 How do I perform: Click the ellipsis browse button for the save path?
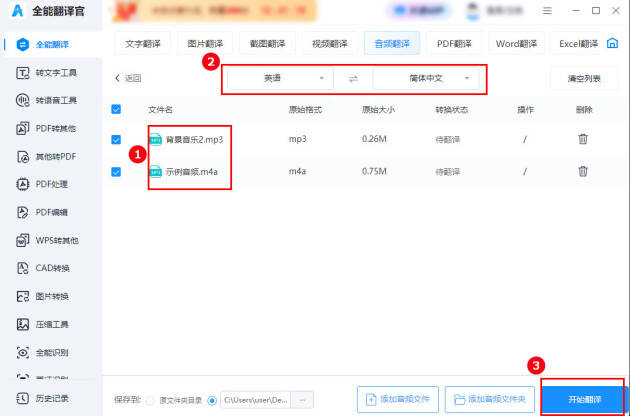[x=302, y=400]
